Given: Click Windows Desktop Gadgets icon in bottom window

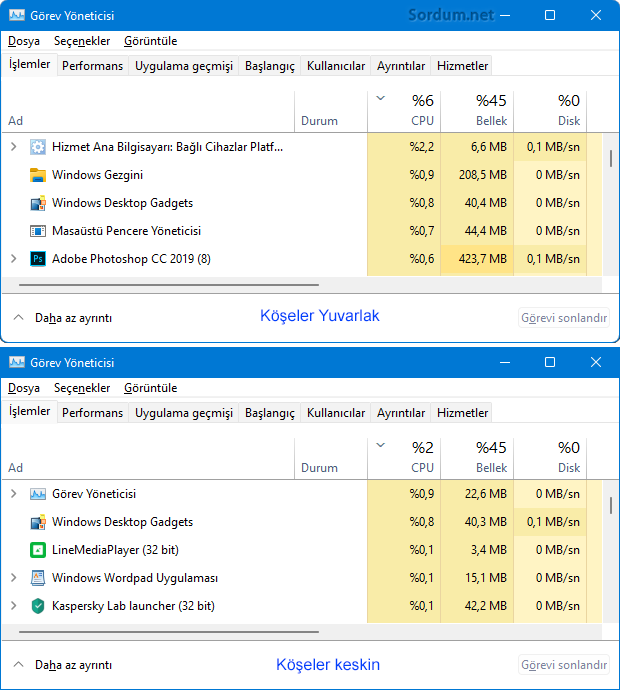Looking at the screenshot, I should click(x=38, y=522).
